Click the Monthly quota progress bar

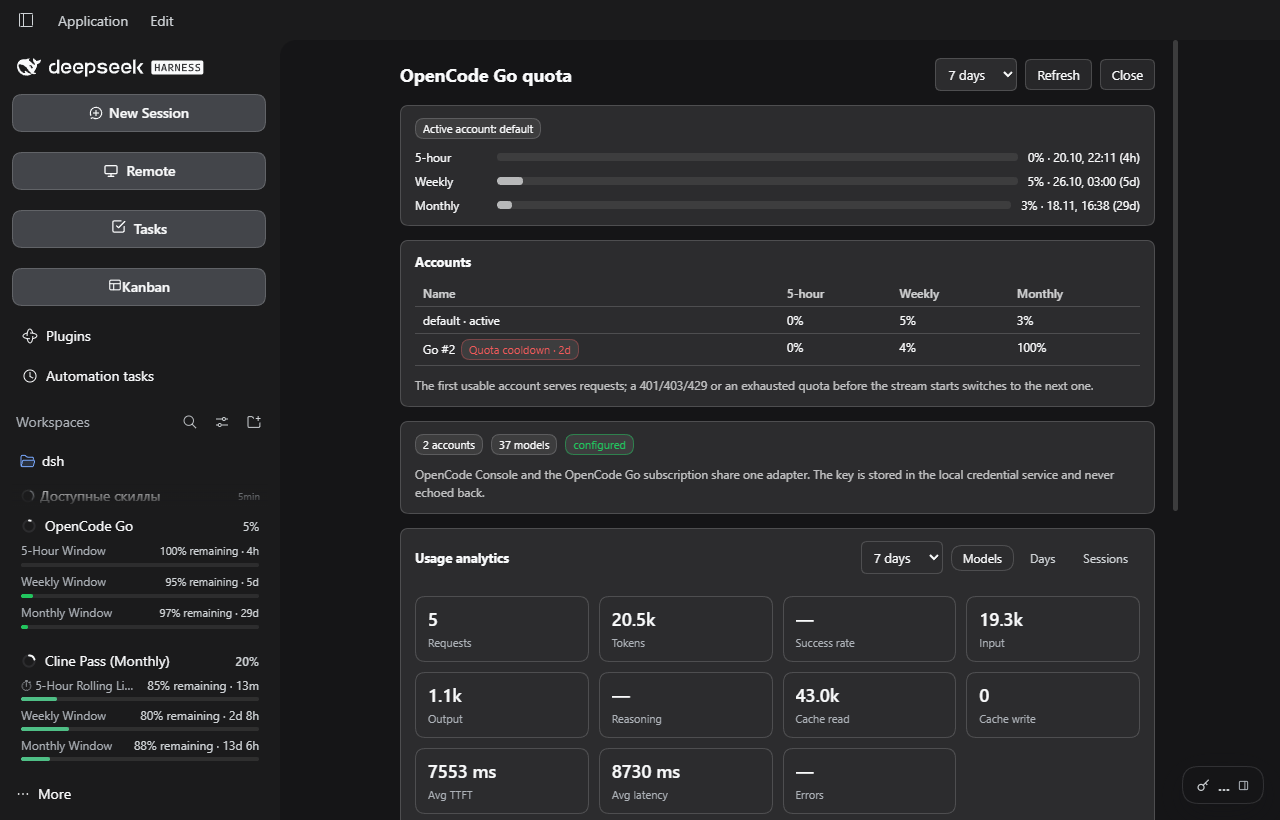pos(754,205)
